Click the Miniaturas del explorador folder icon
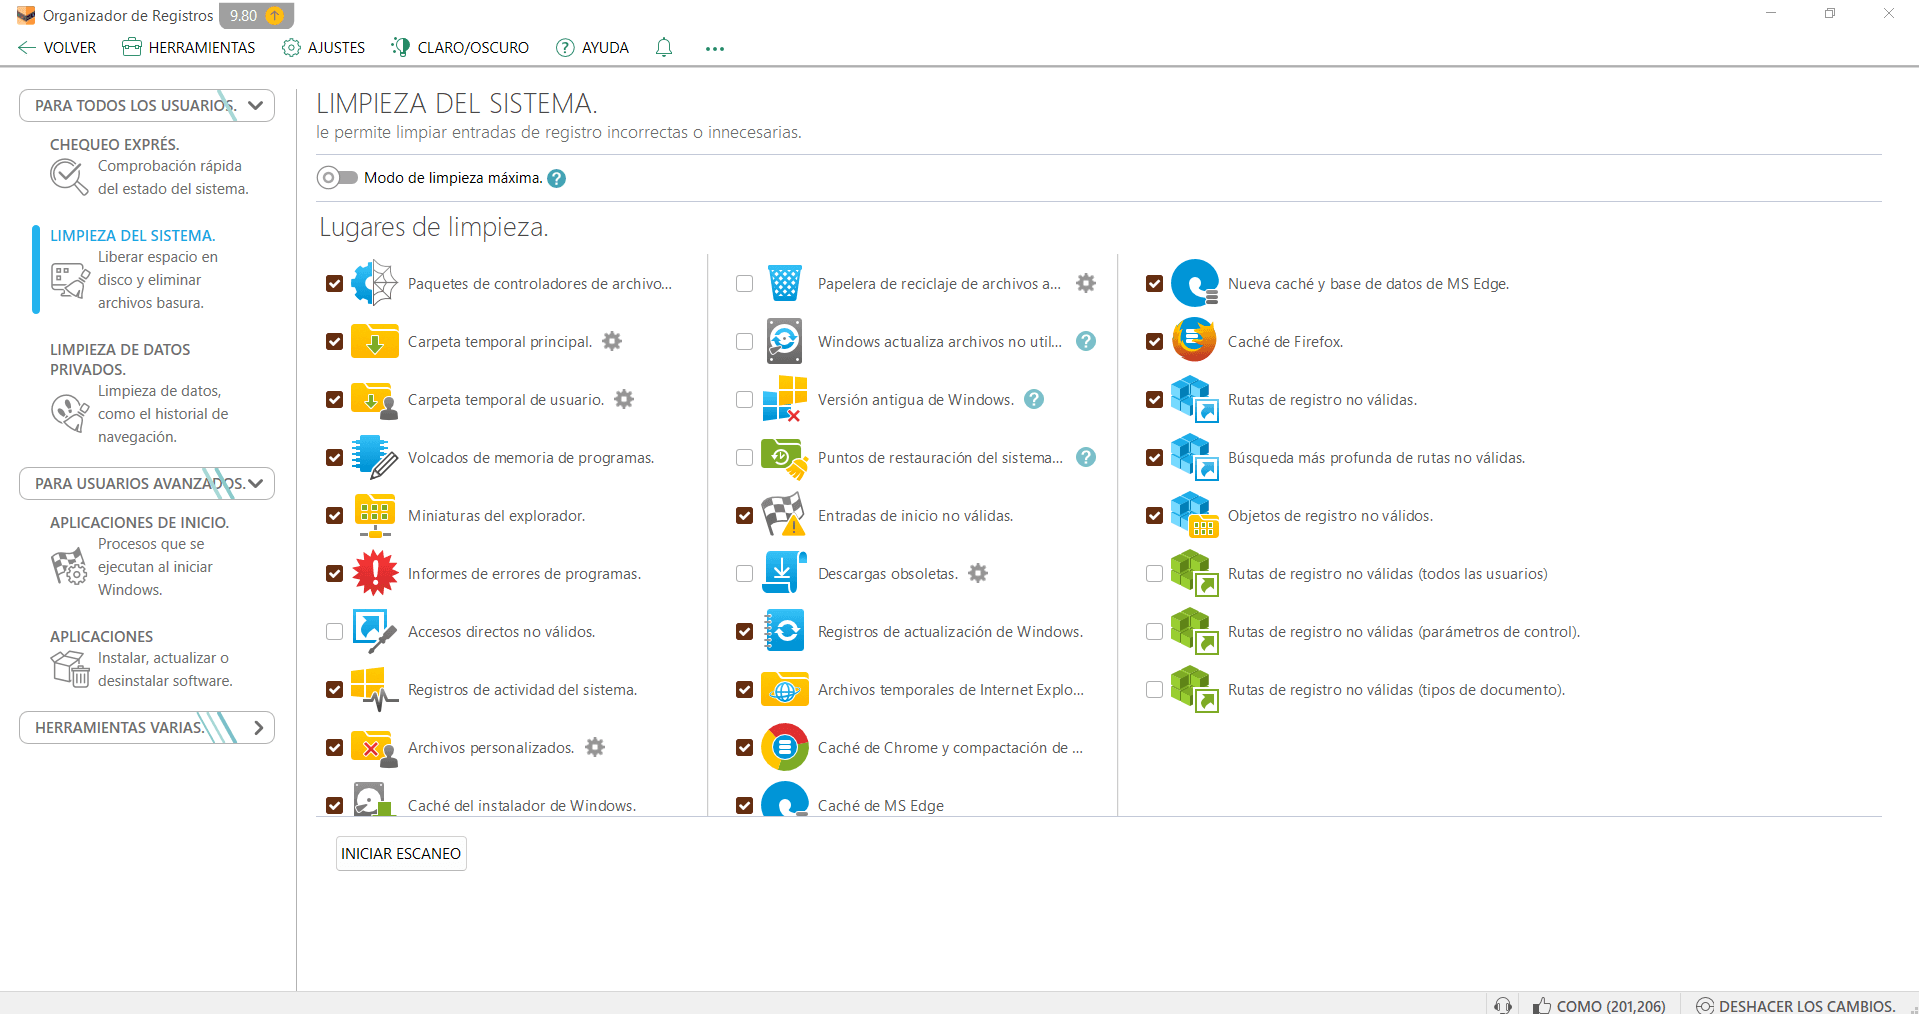 pyautogui.click(x=375, y=515)
